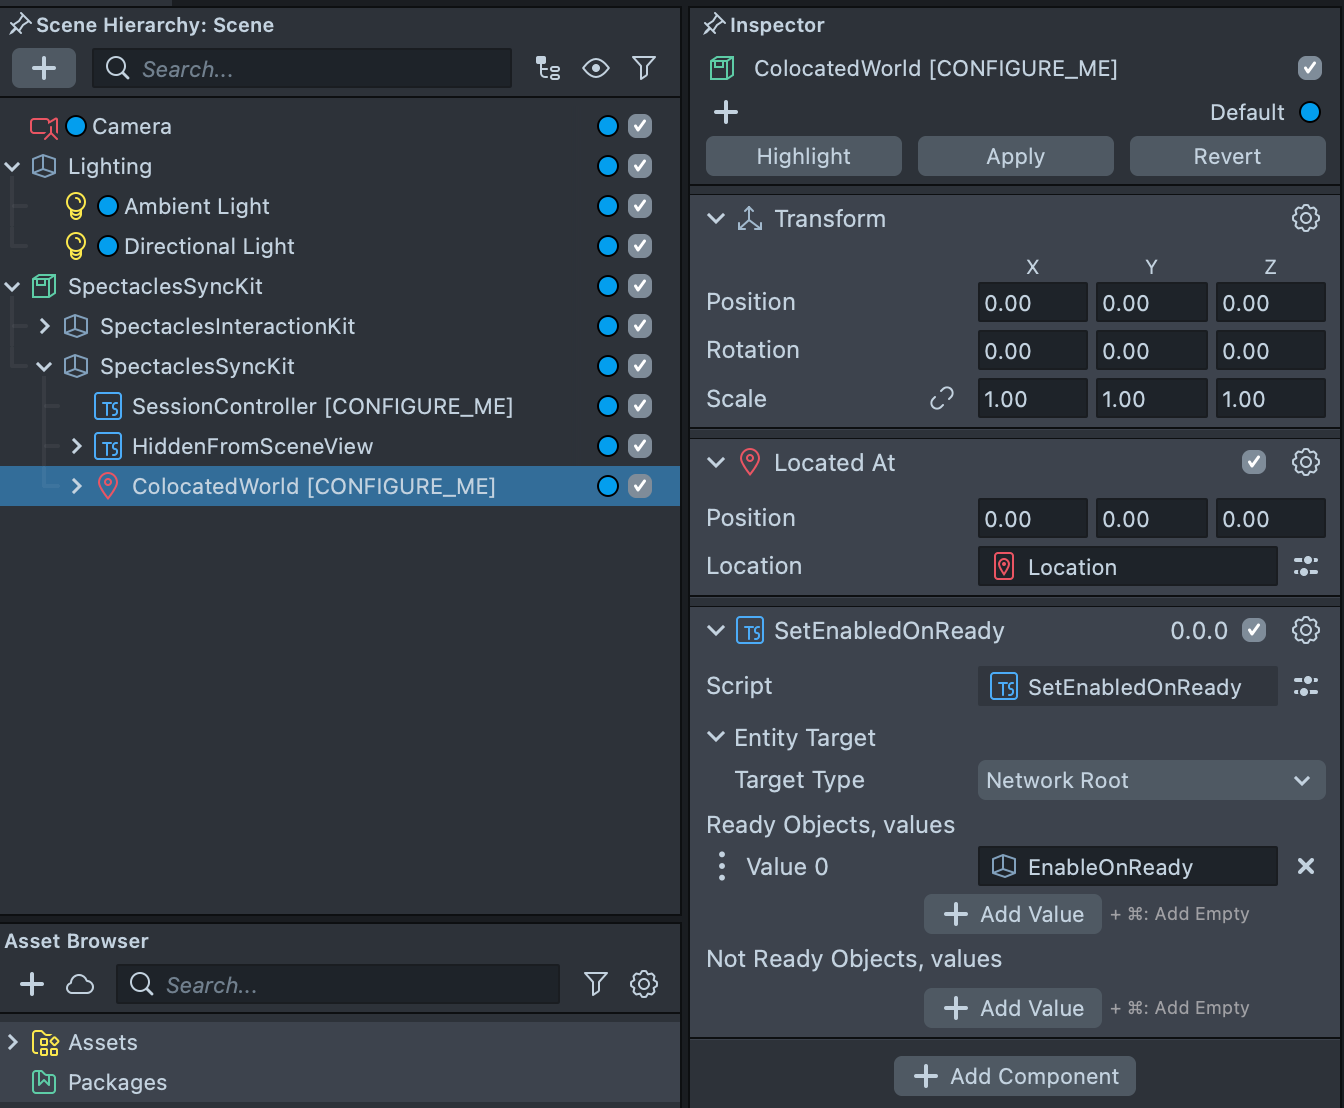This screenshot has width=1344, height=1108.
Task: Click the Revert button
Action: pos(1227,156)
